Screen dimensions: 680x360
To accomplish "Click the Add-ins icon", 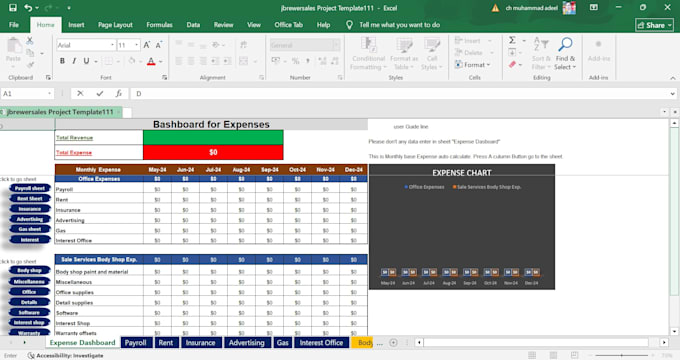I will [598, 45].
